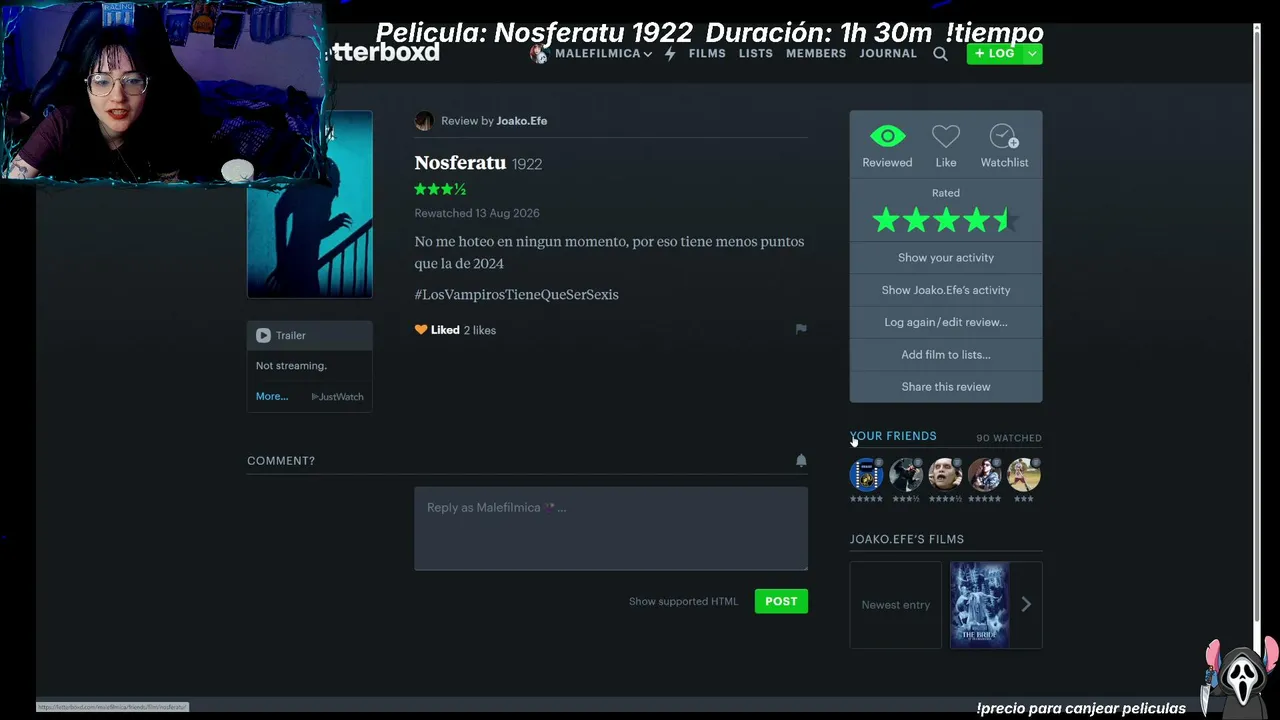Screen dimensions: 1280x720
Task: Open the Activity lightning bolt icon
Action: point(669,54)
